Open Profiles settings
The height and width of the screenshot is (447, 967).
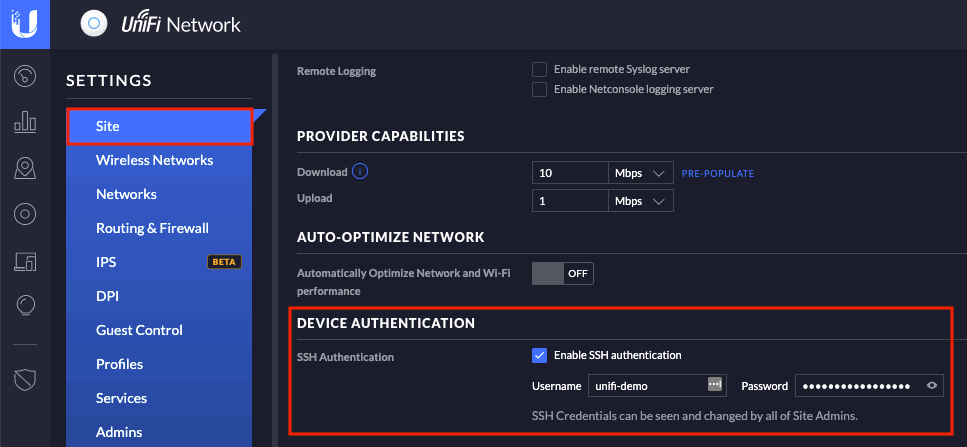click(160, 364)
